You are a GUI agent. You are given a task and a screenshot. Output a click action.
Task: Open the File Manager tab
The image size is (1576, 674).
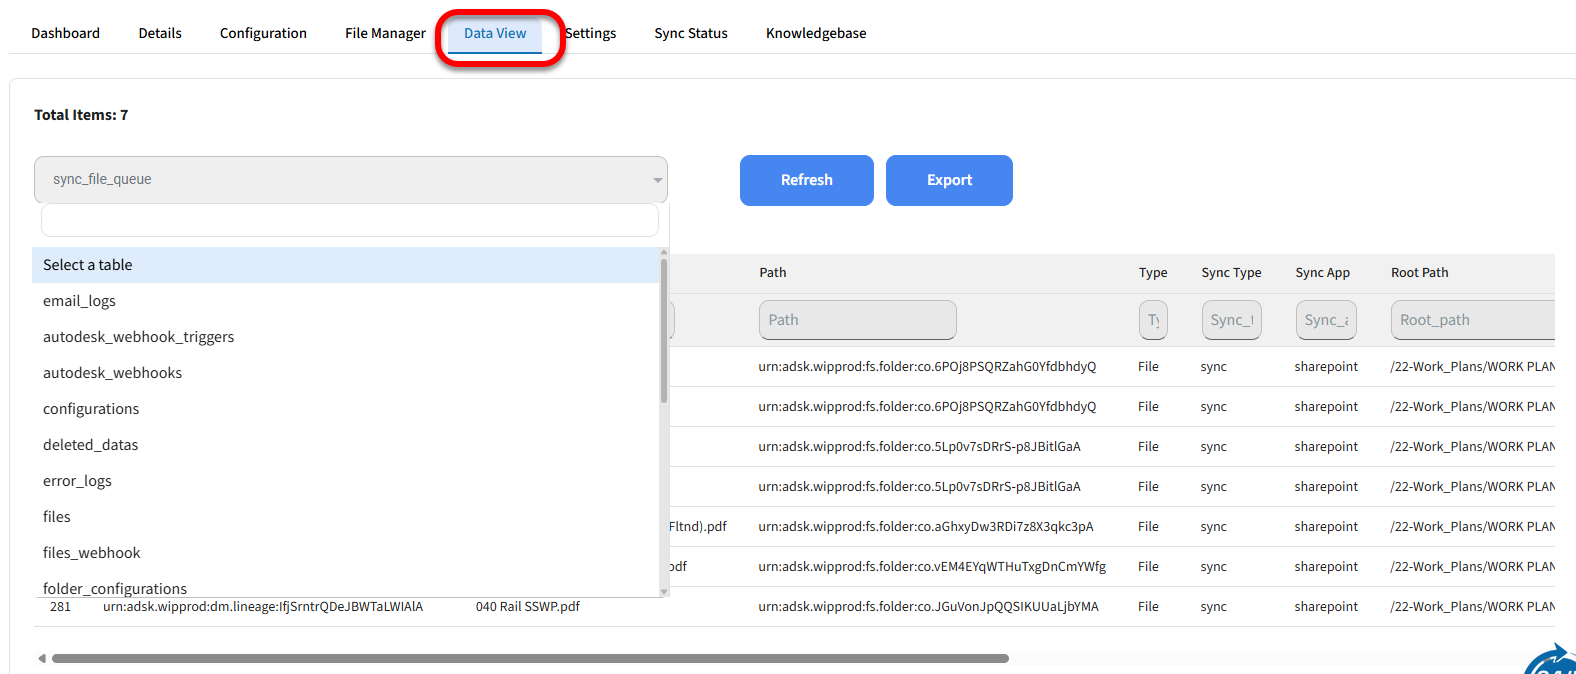click(x=385, y=33)
